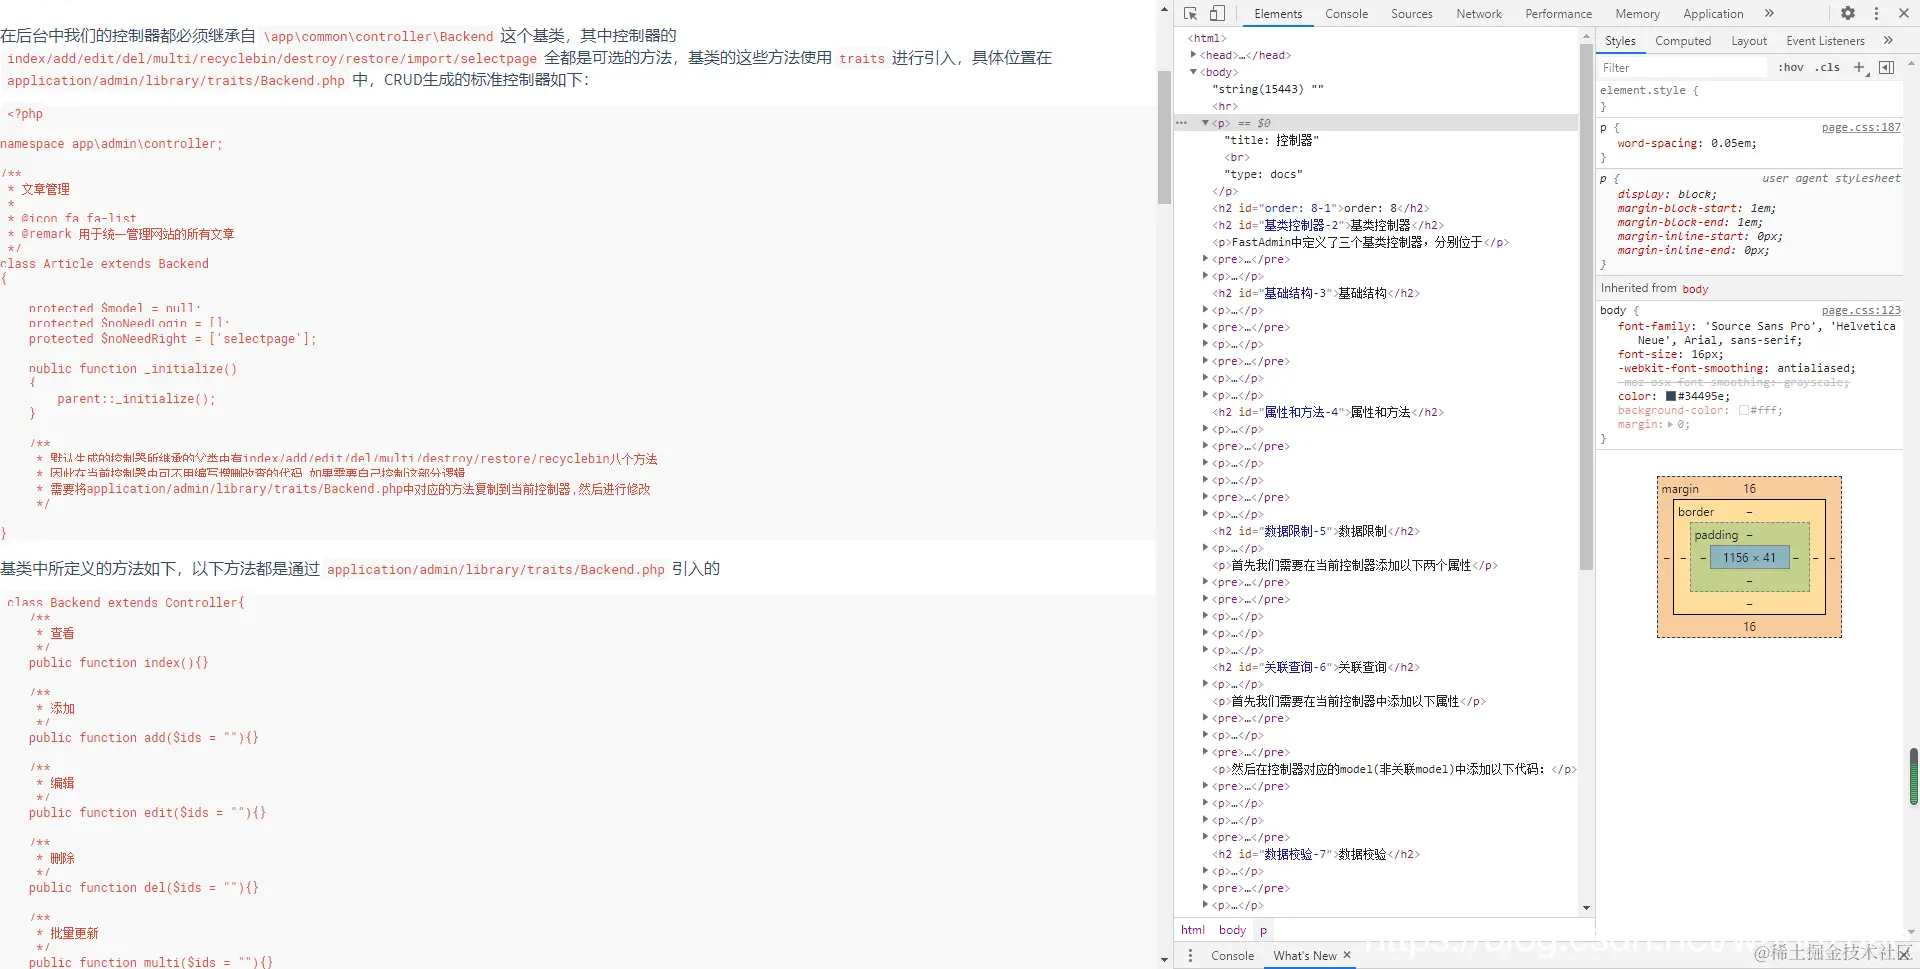Open the Sources tab
Screen dimensions: 1920x969
point(1411,14)
